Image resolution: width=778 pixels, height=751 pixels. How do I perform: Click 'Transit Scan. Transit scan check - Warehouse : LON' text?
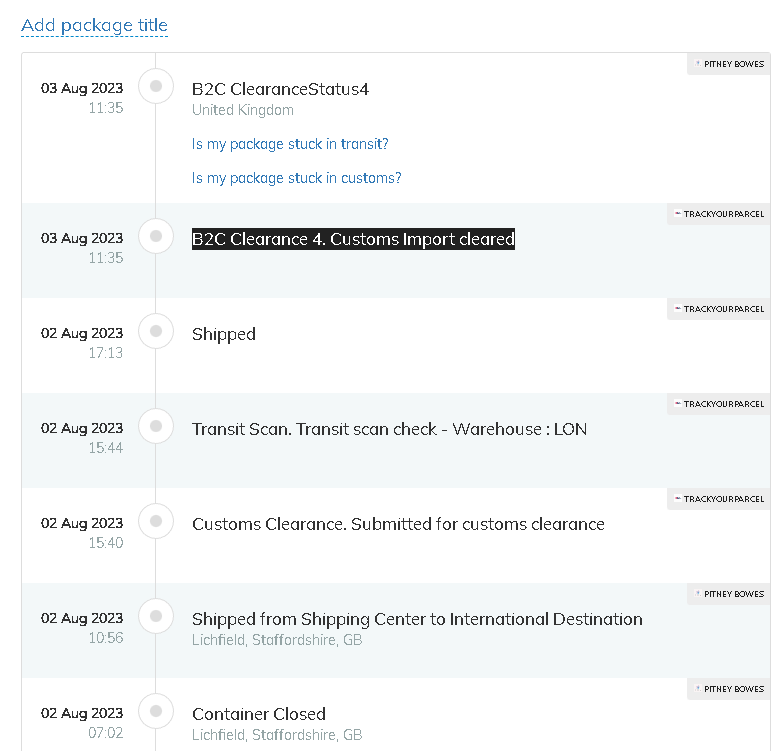coord(389,429)
